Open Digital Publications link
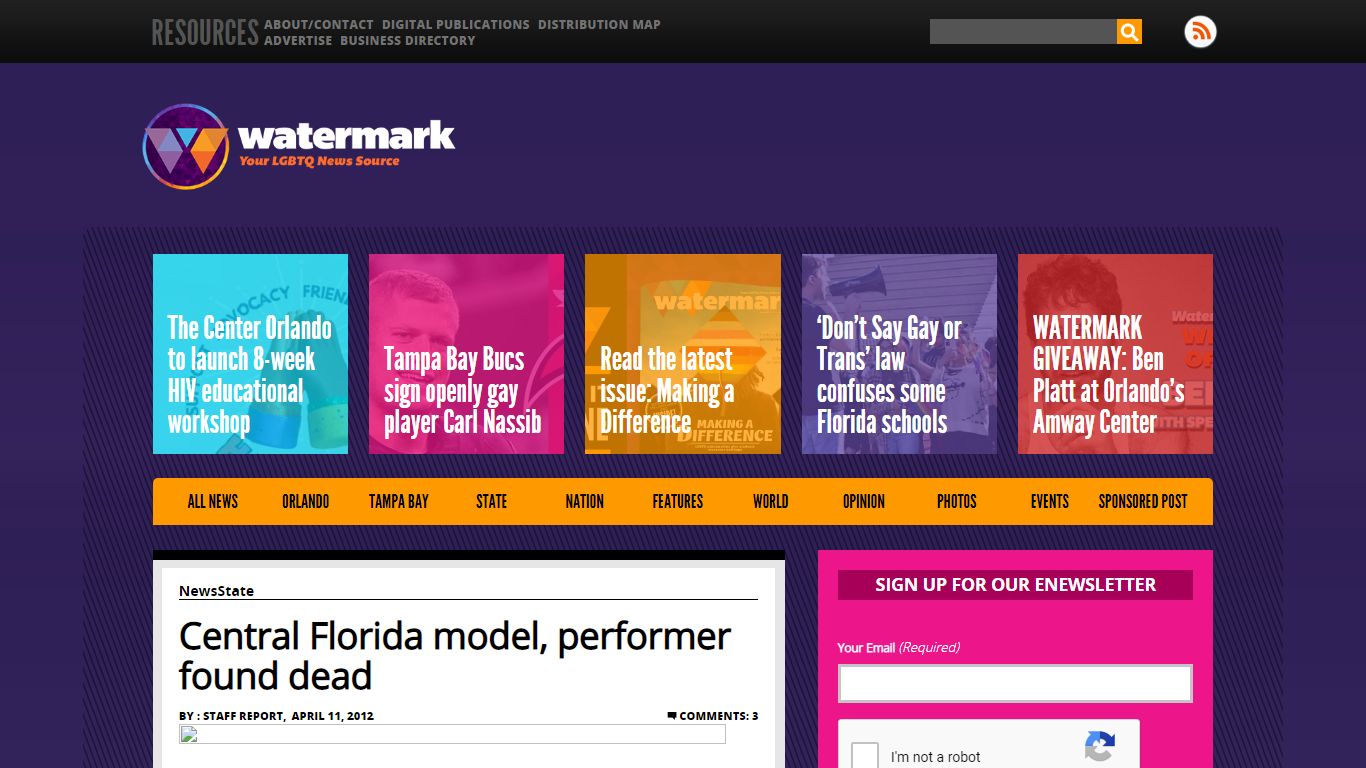1366x768 pixels. pyautogui.click(x=456, y=24)
